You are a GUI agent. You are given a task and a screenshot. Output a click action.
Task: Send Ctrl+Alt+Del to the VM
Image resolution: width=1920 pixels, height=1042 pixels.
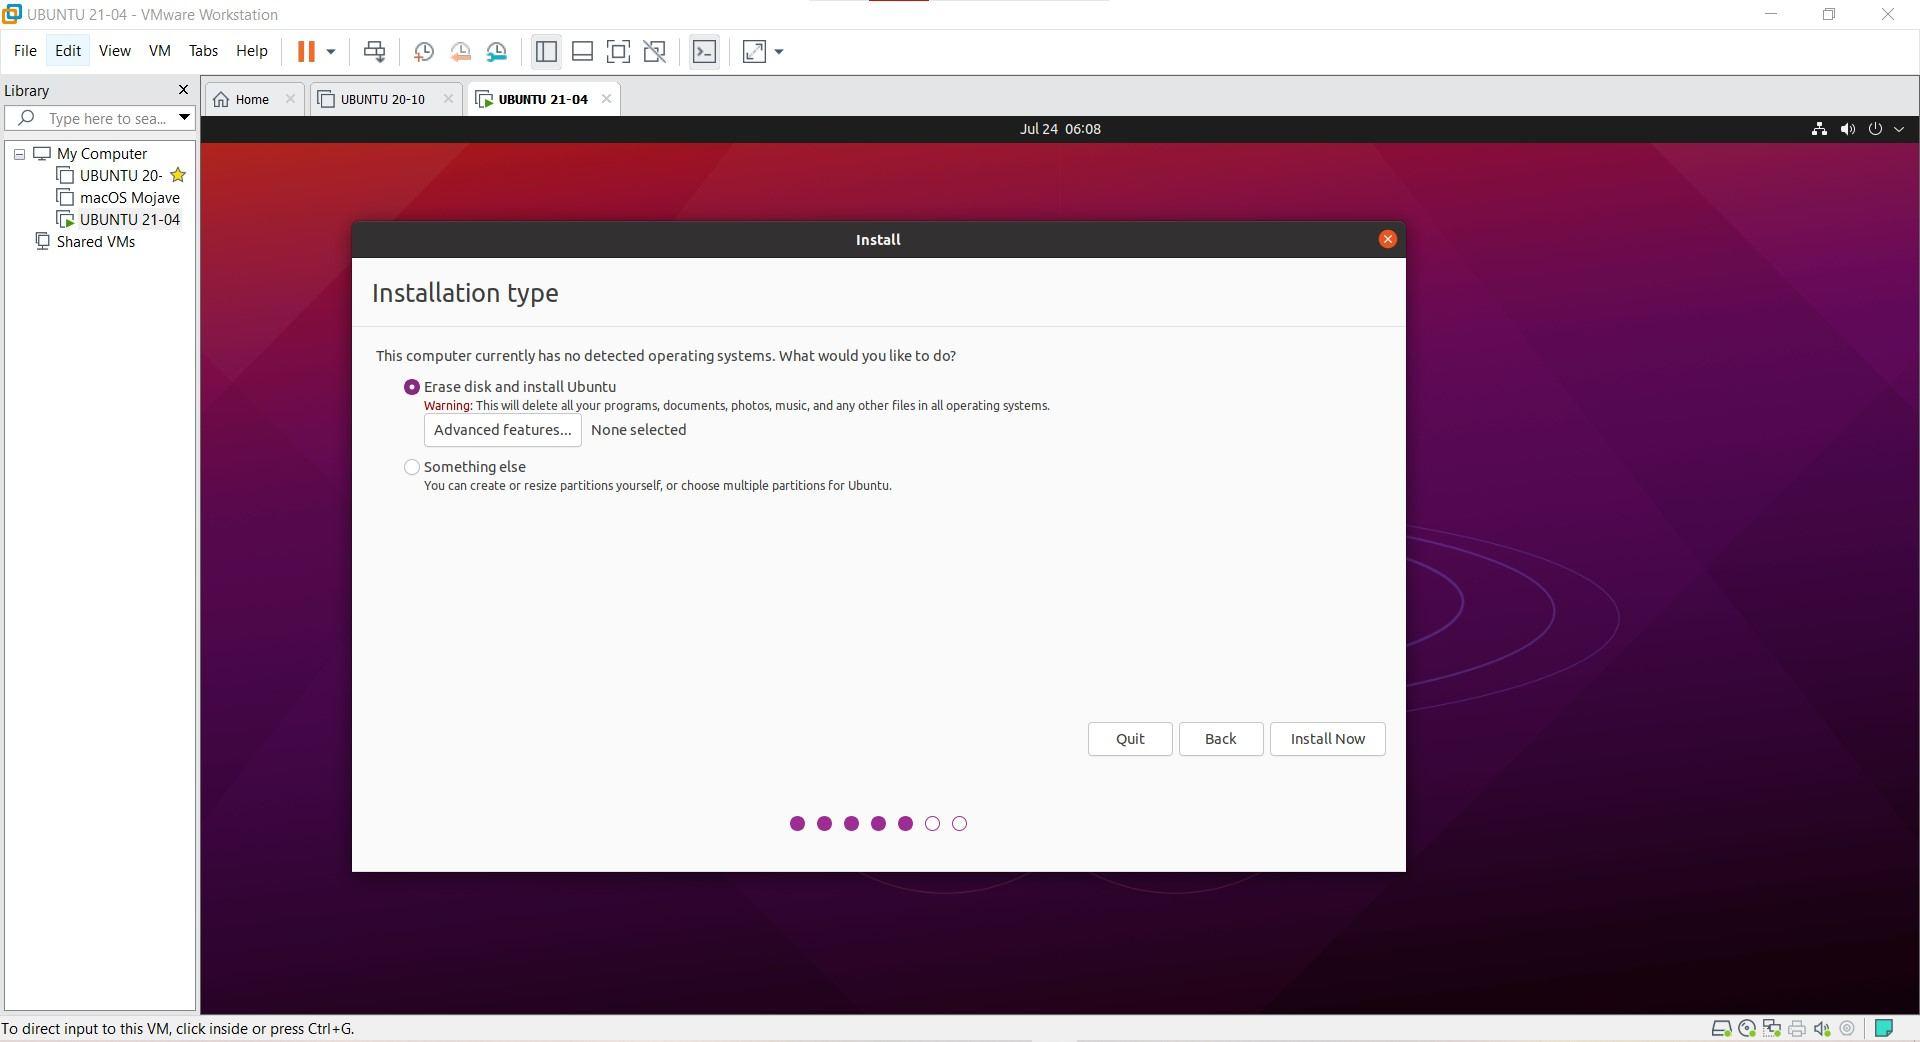click(x=375, y=51)
